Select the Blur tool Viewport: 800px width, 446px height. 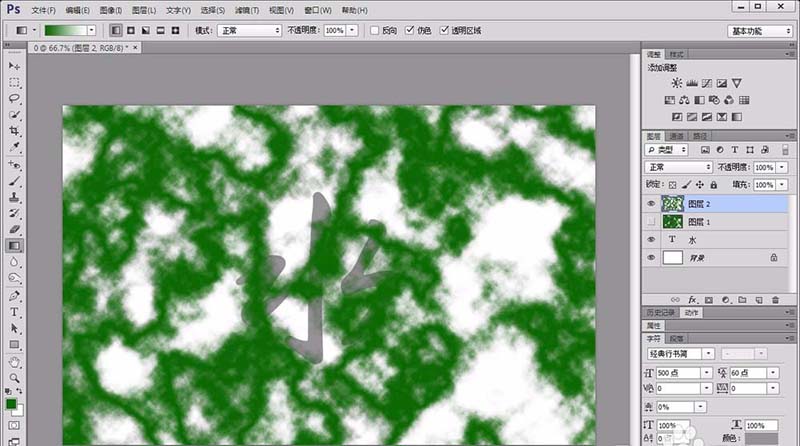point(14,262)
